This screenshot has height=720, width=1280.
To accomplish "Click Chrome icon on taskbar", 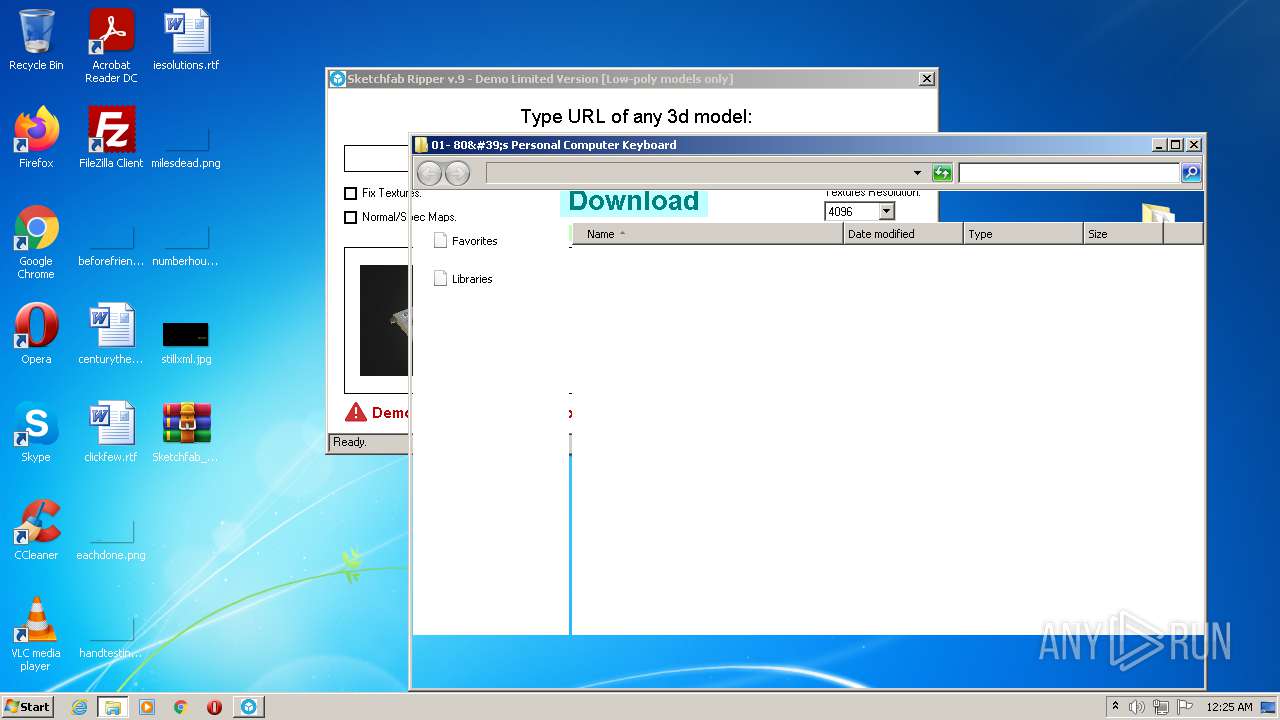I will pyautogui.click(x=180, y=707).
